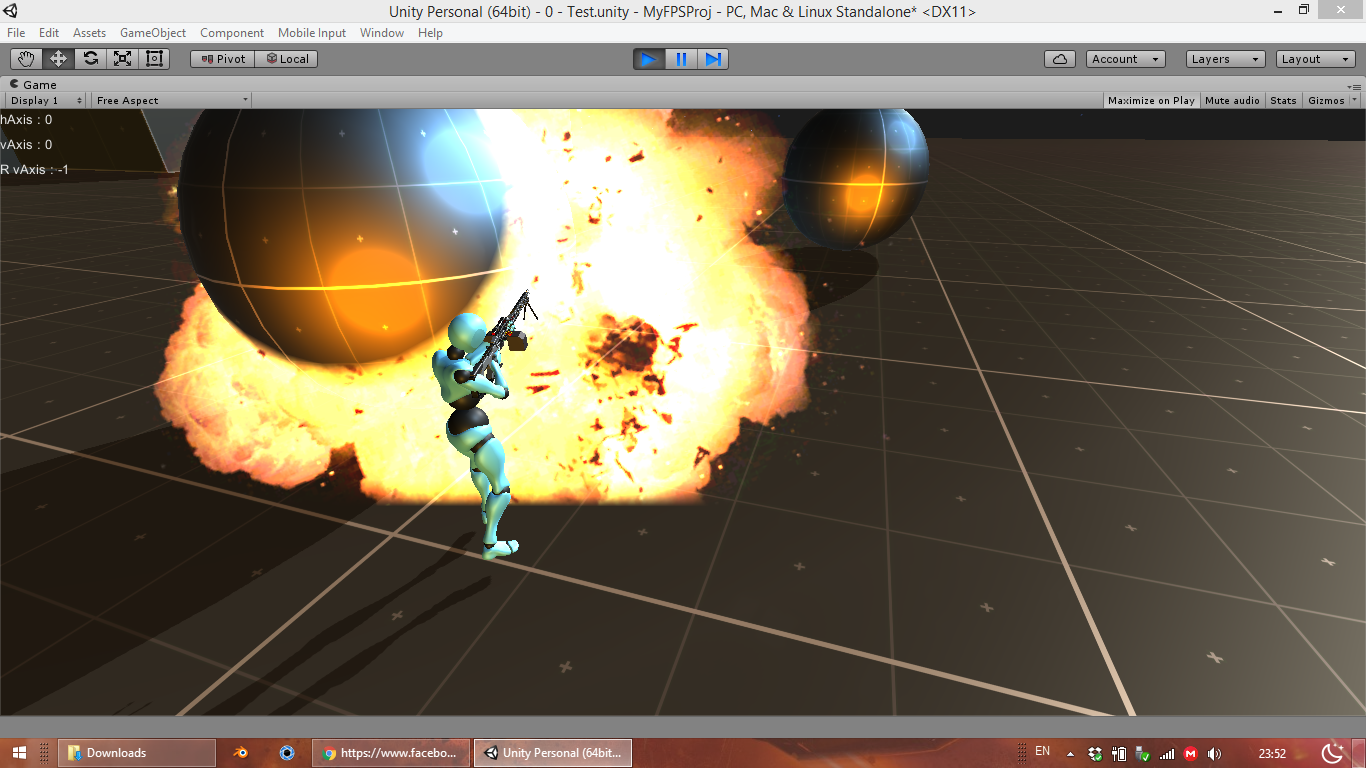Click the EN language indicator
The height and width of the screenshot is (768, 1366).
[x=1042, y=752]
